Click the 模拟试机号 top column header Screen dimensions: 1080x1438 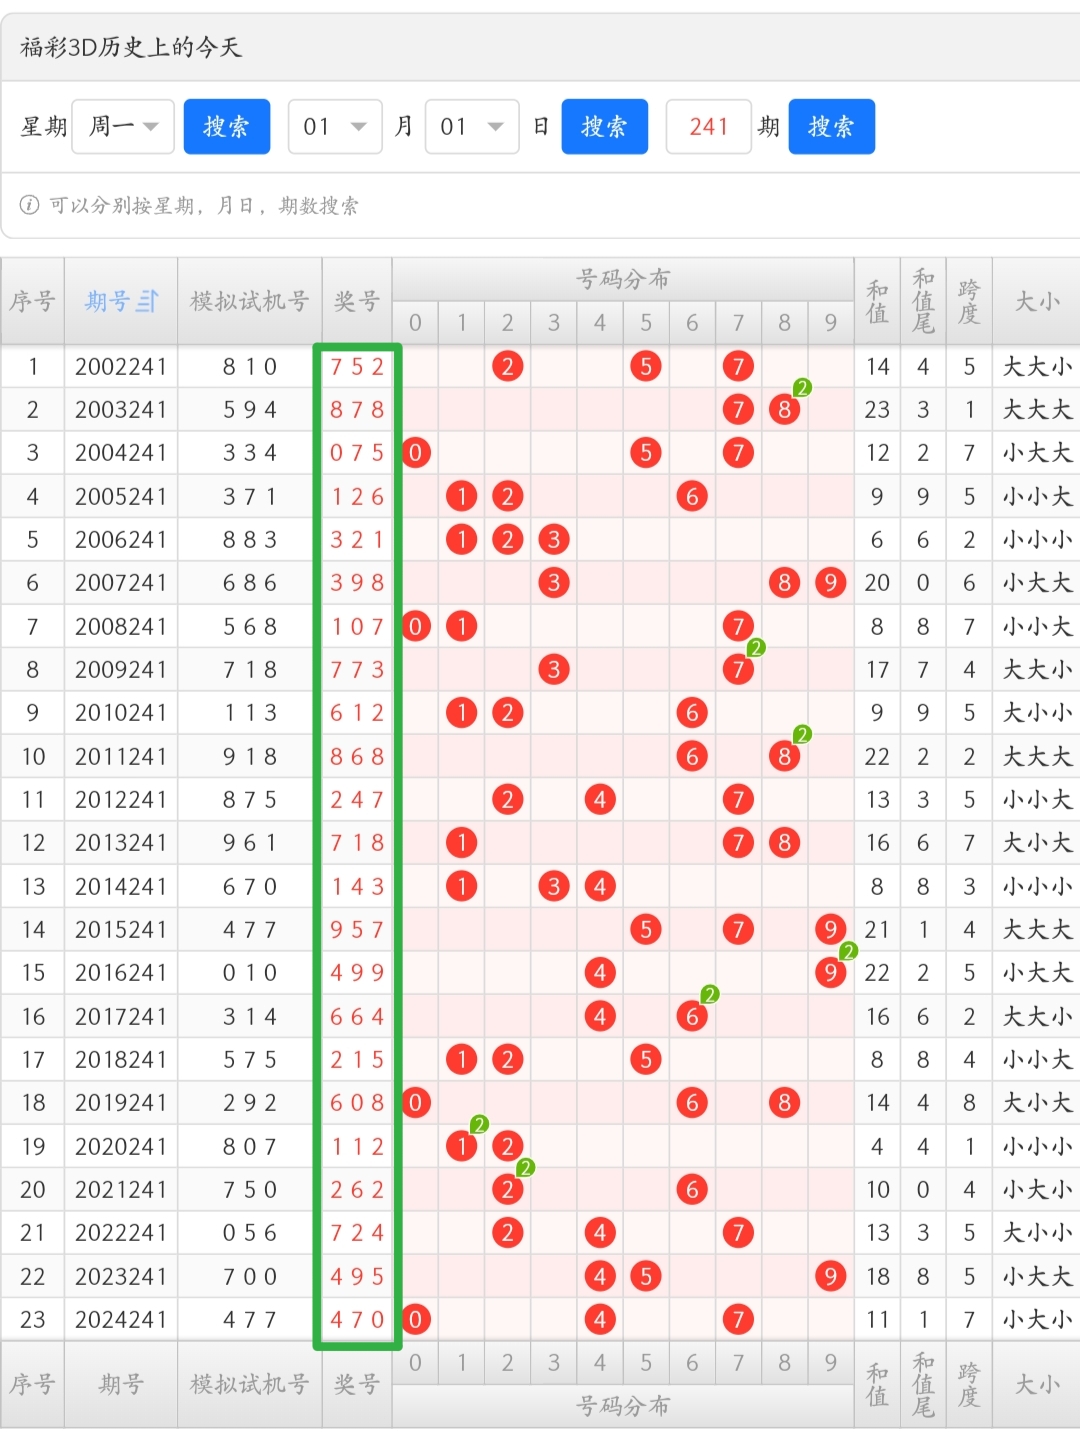(250, 301)
